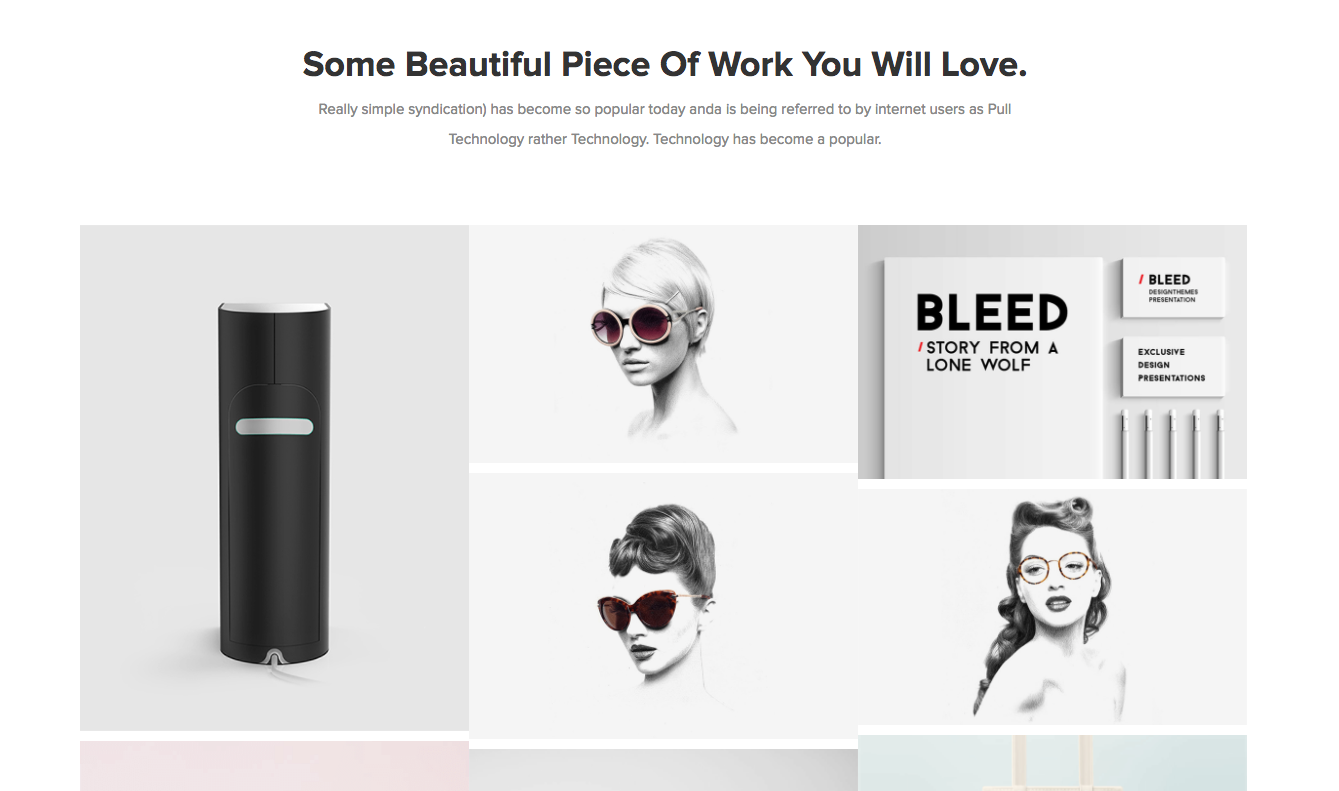1339x791 pixels.
Task: Open the woman with tortoiseshell round glasses image
Action: [1052, 607]
